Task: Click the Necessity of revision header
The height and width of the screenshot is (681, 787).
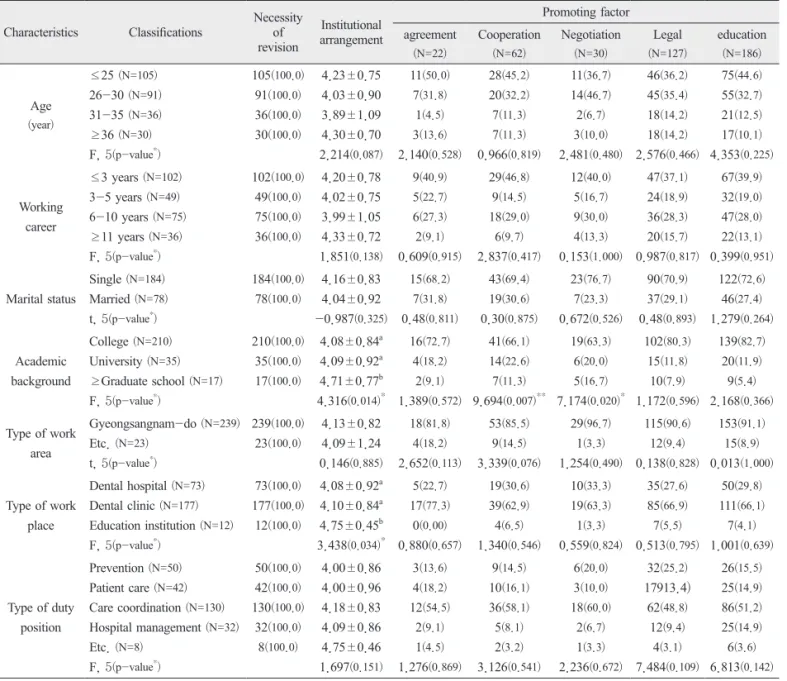Action: (x=278, y=33)
